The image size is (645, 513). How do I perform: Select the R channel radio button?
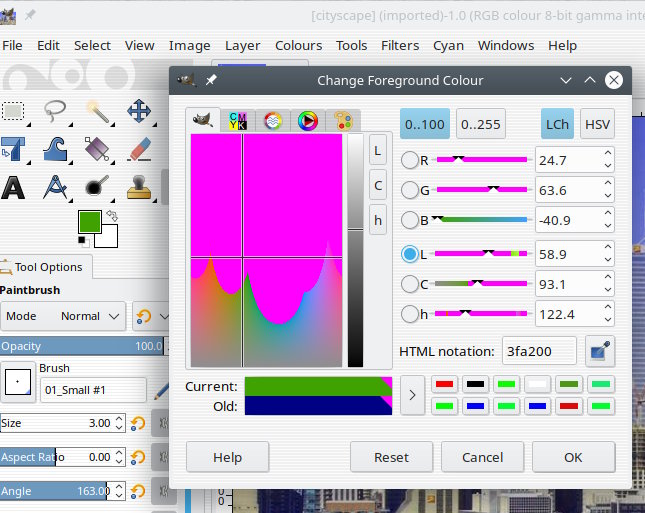point(410,160)
